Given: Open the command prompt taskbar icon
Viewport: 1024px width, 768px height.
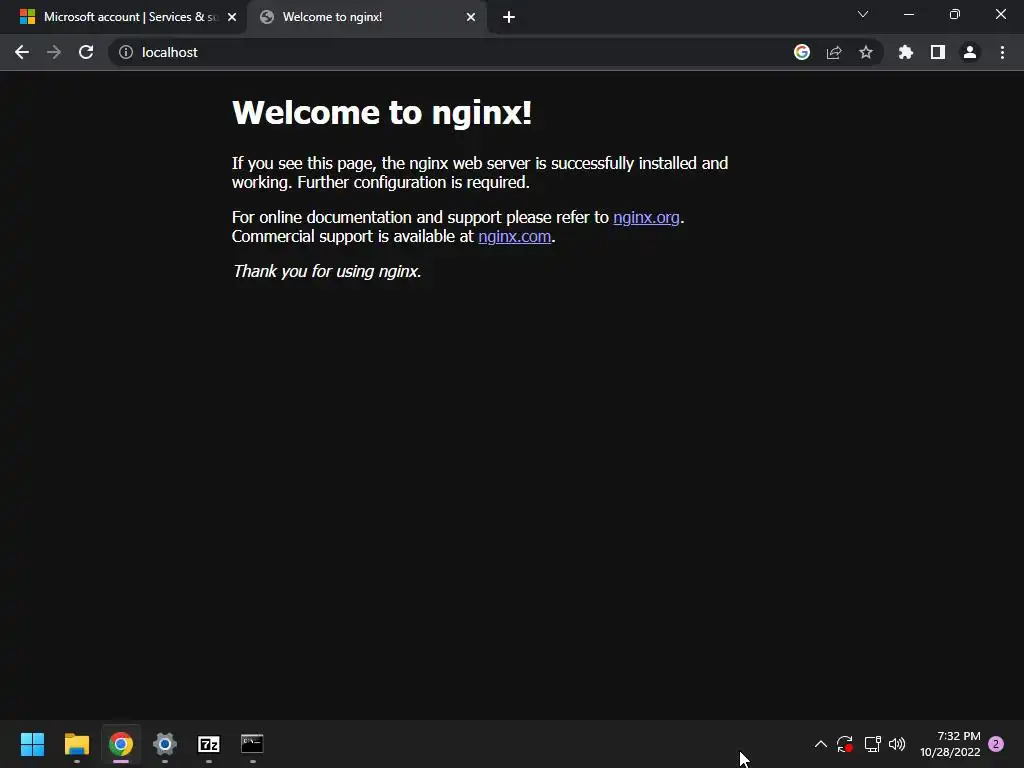Looking at the screenshot, I should [252, 744].
